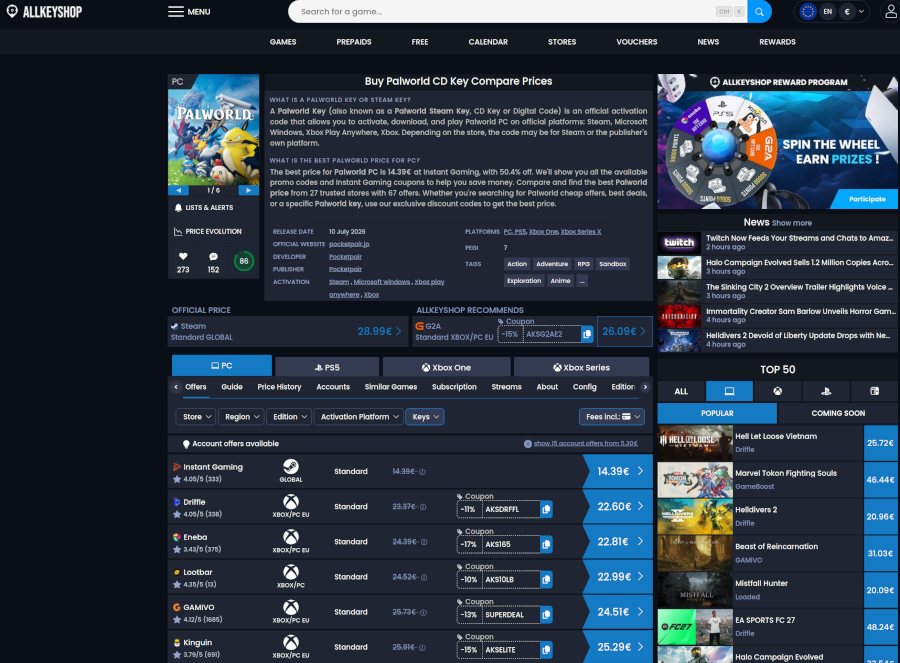The image size is (900, 663).
Task: Select the Xbox One platform tab
Action: (x=447, y=367)
